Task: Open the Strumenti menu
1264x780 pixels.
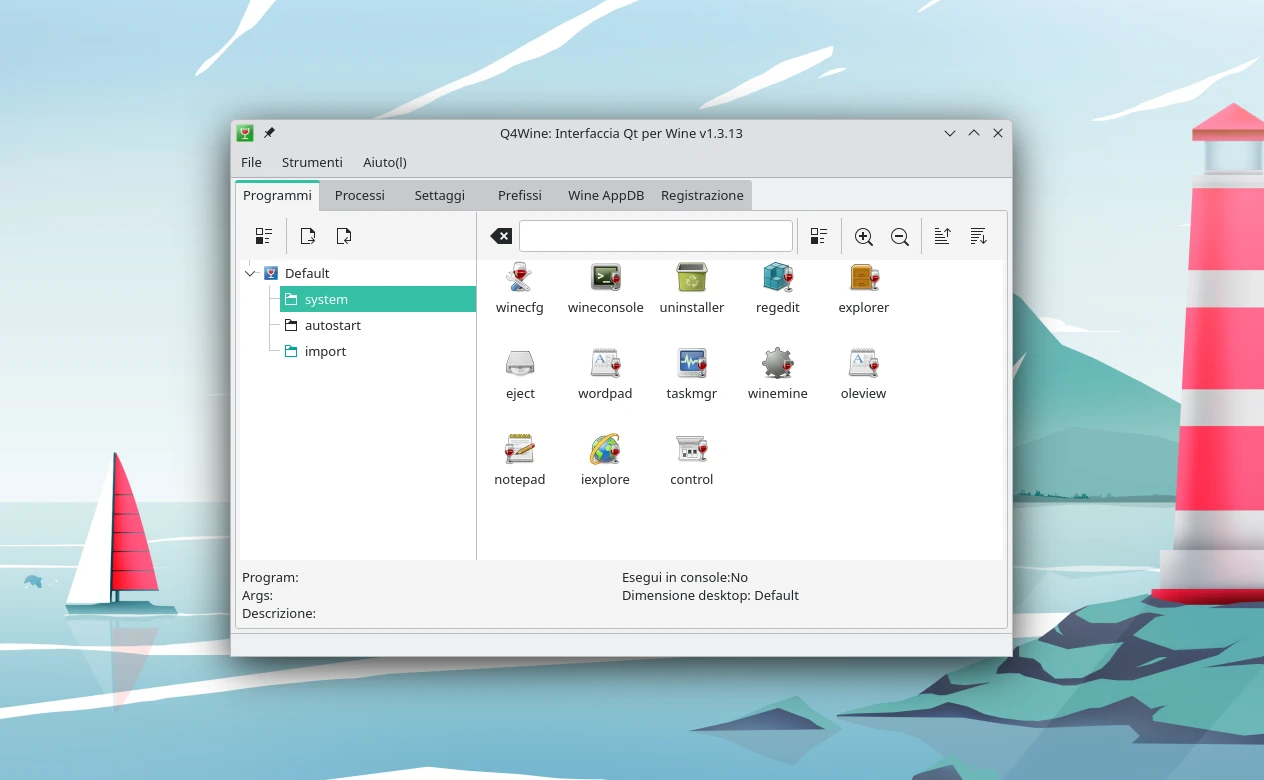Action: [312, 162]
